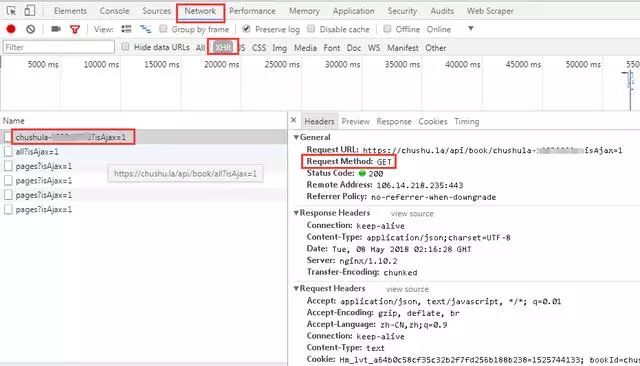Toggle the waterfall overview view icon

coord(145,29)
